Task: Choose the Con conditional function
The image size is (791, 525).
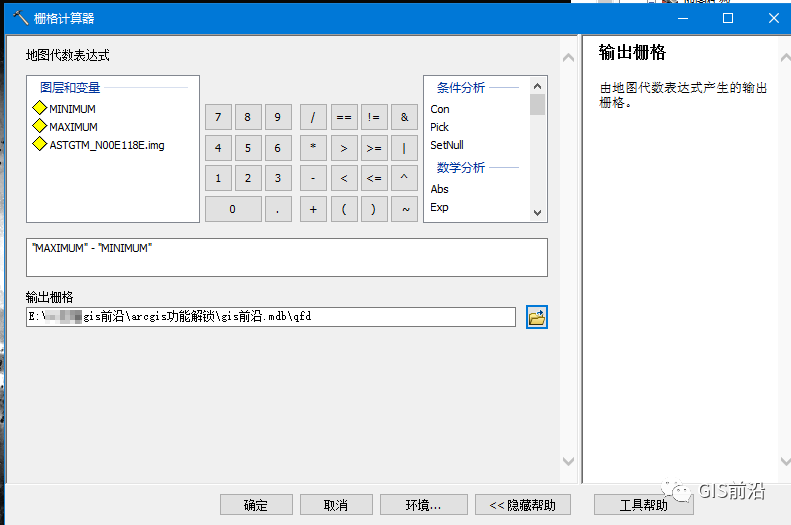Action: click(439, 109)
